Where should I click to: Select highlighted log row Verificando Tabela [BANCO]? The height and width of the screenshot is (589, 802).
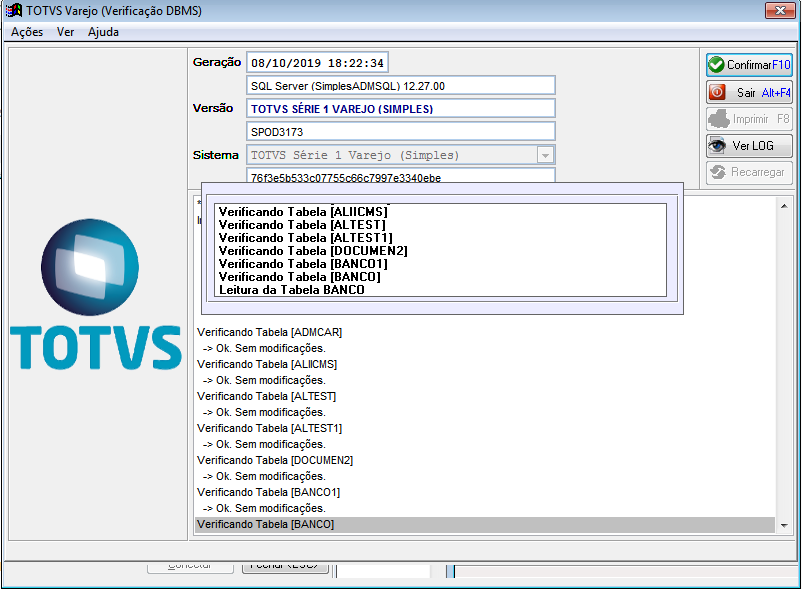point(485,524)
